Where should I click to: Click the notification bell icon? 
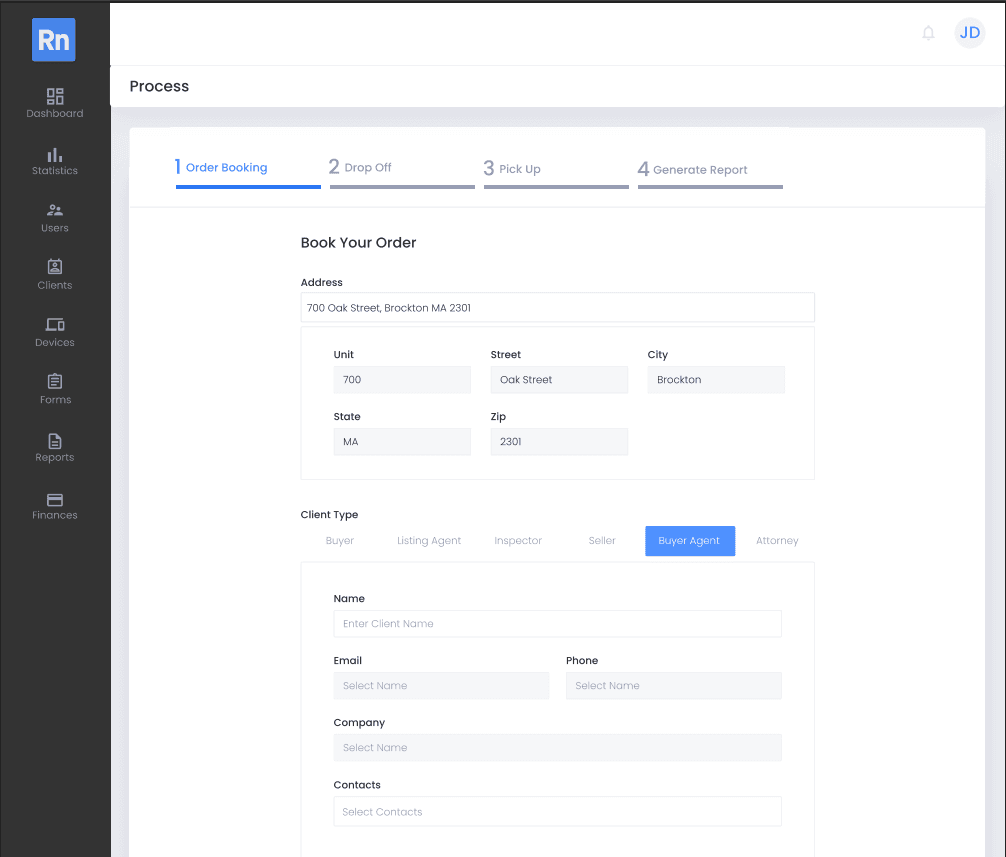928,33
